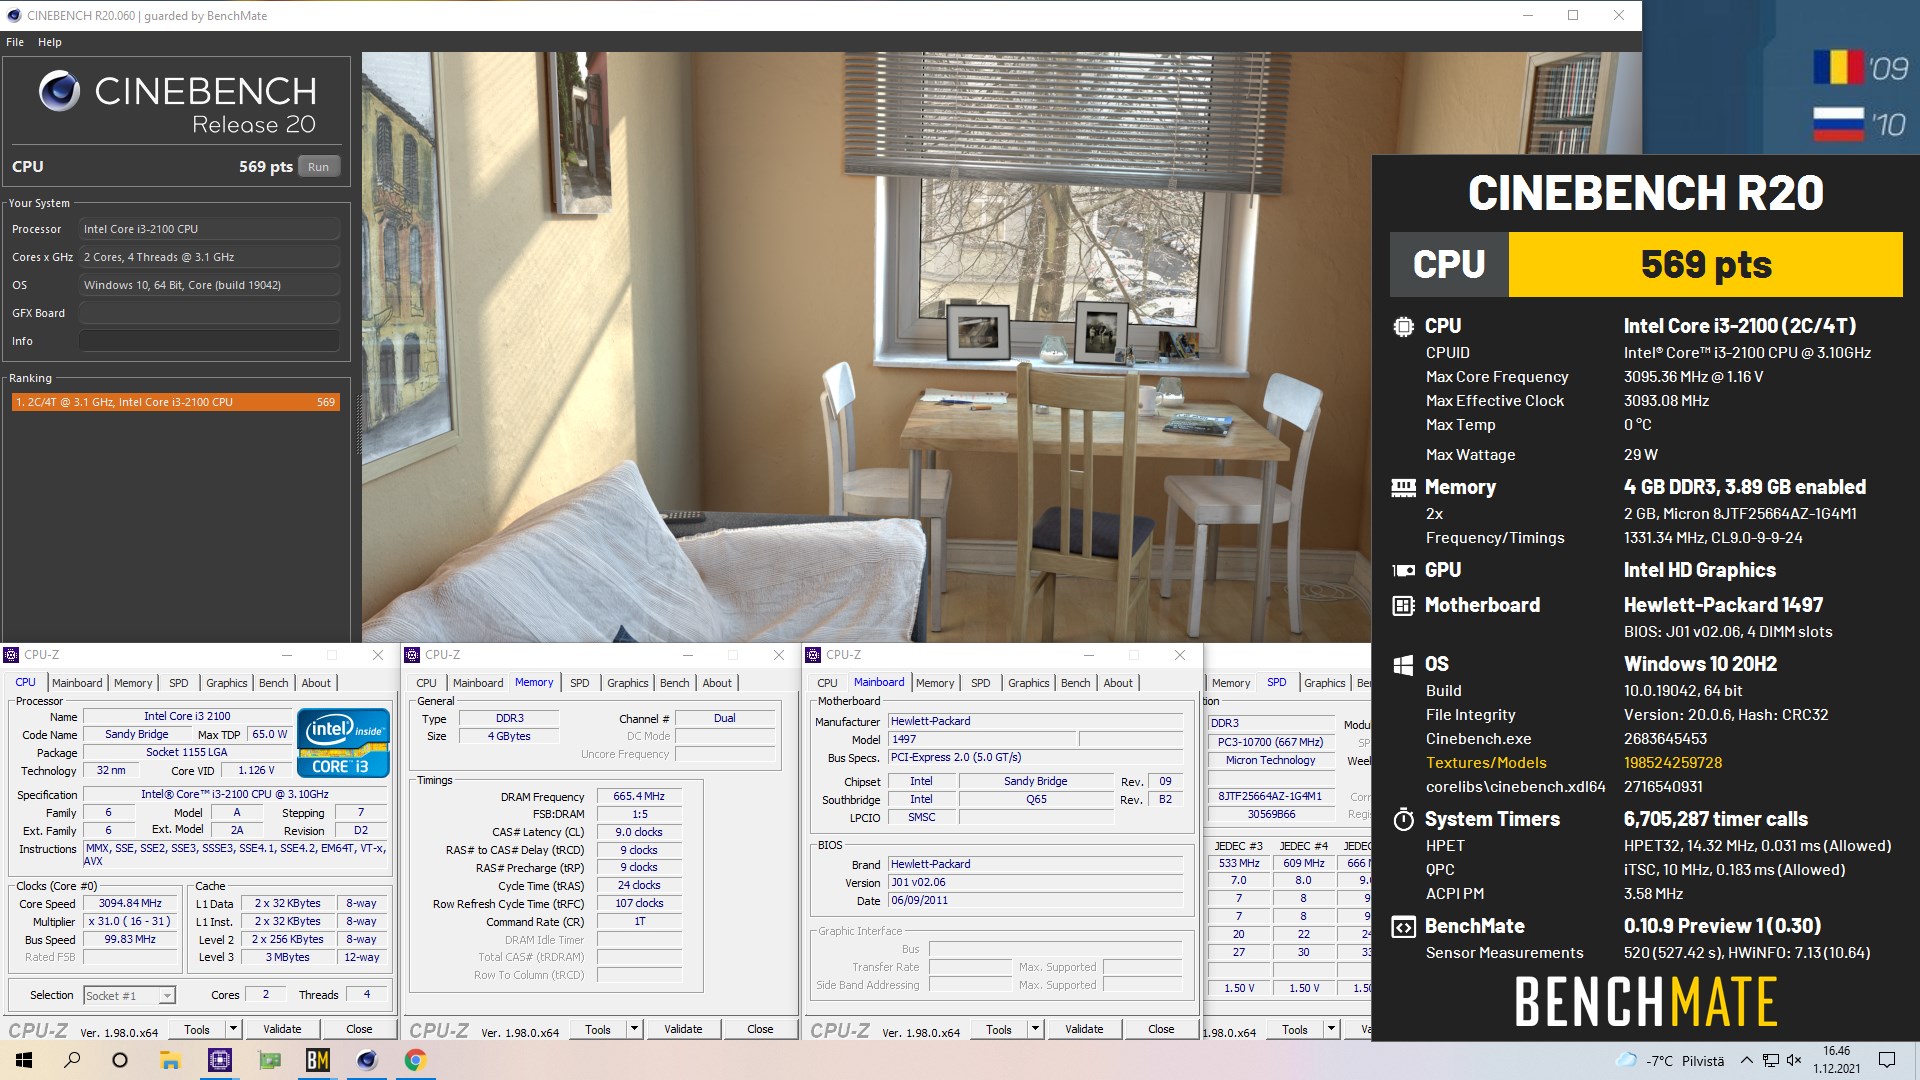The image size is (1920, 1080).
Task: Click Close button in CPU-Z Memory window
Action: (x=760, y=1029)
